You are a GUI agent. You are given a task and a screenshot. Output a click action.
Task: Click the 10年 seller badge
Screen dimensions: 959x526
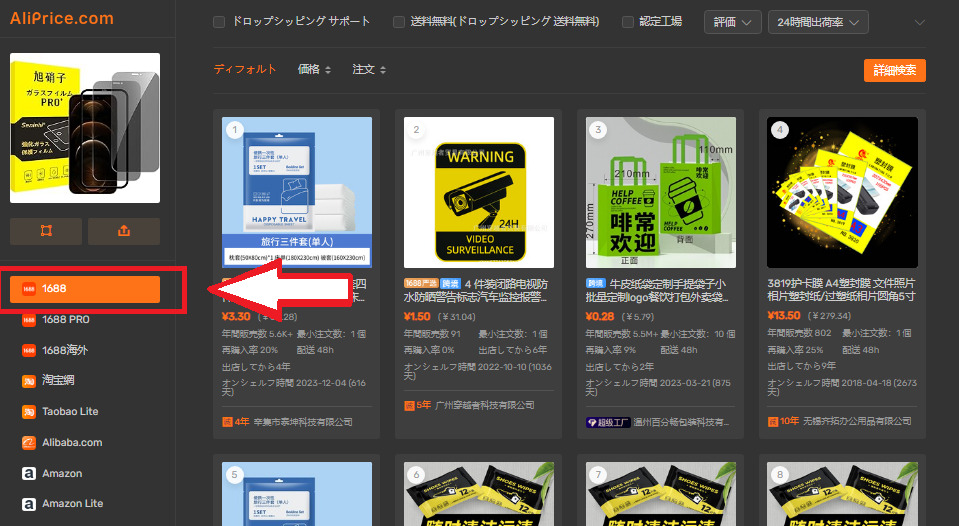point(783,421)
